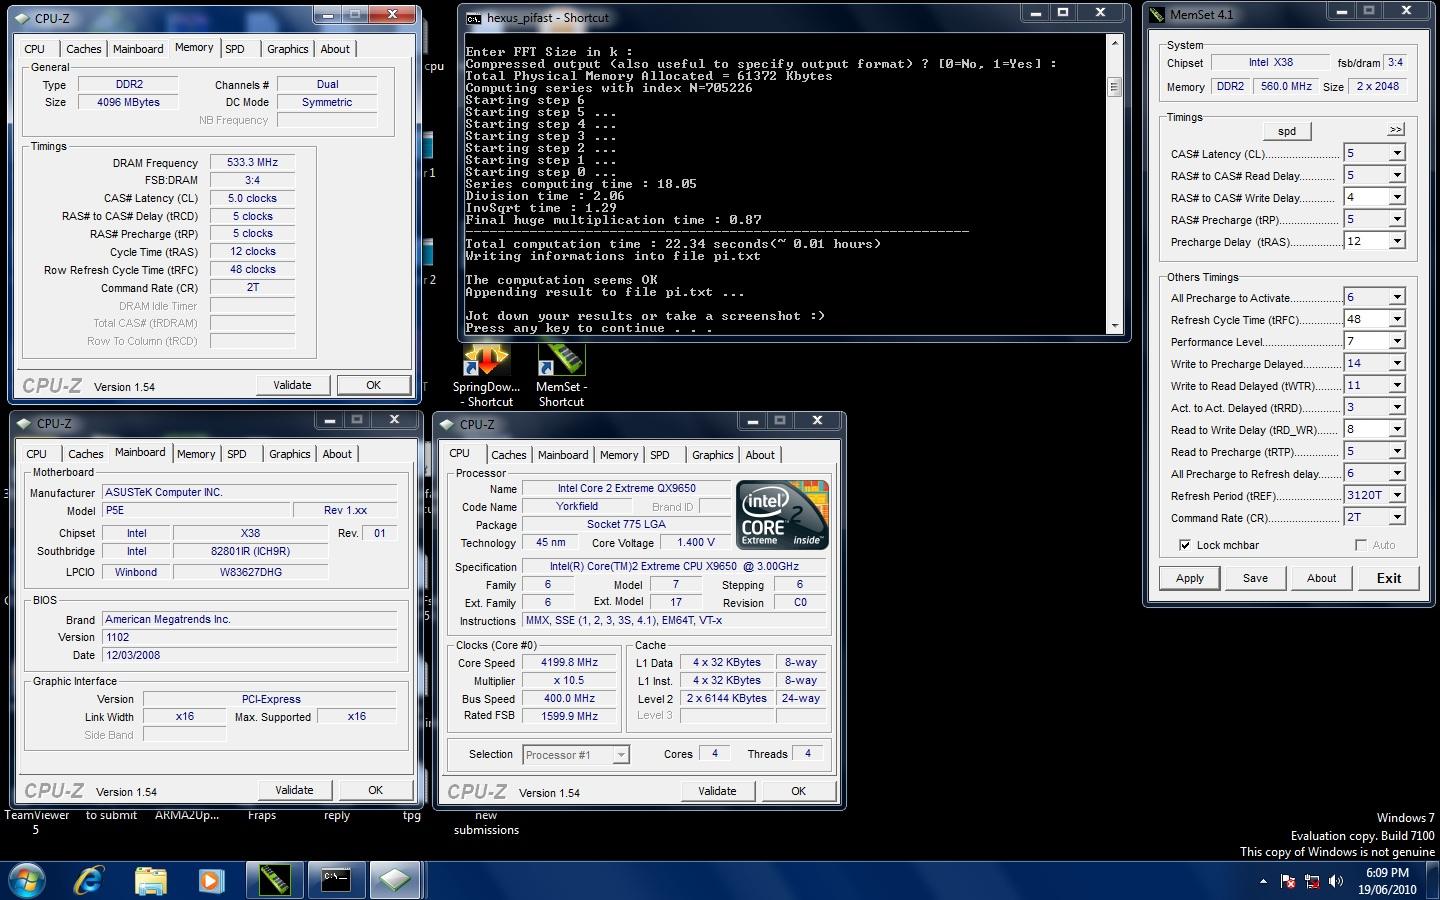Viewport: 1440px width, 900px height.
Task: Select CPU tab in CPU-Z Mainboard window
Action: click(x=37, y=454)
